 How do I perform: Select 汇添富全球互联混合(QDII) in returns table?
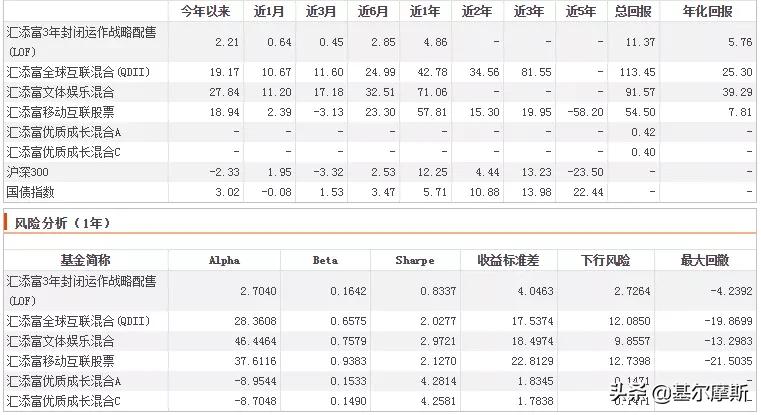(79, 72)
